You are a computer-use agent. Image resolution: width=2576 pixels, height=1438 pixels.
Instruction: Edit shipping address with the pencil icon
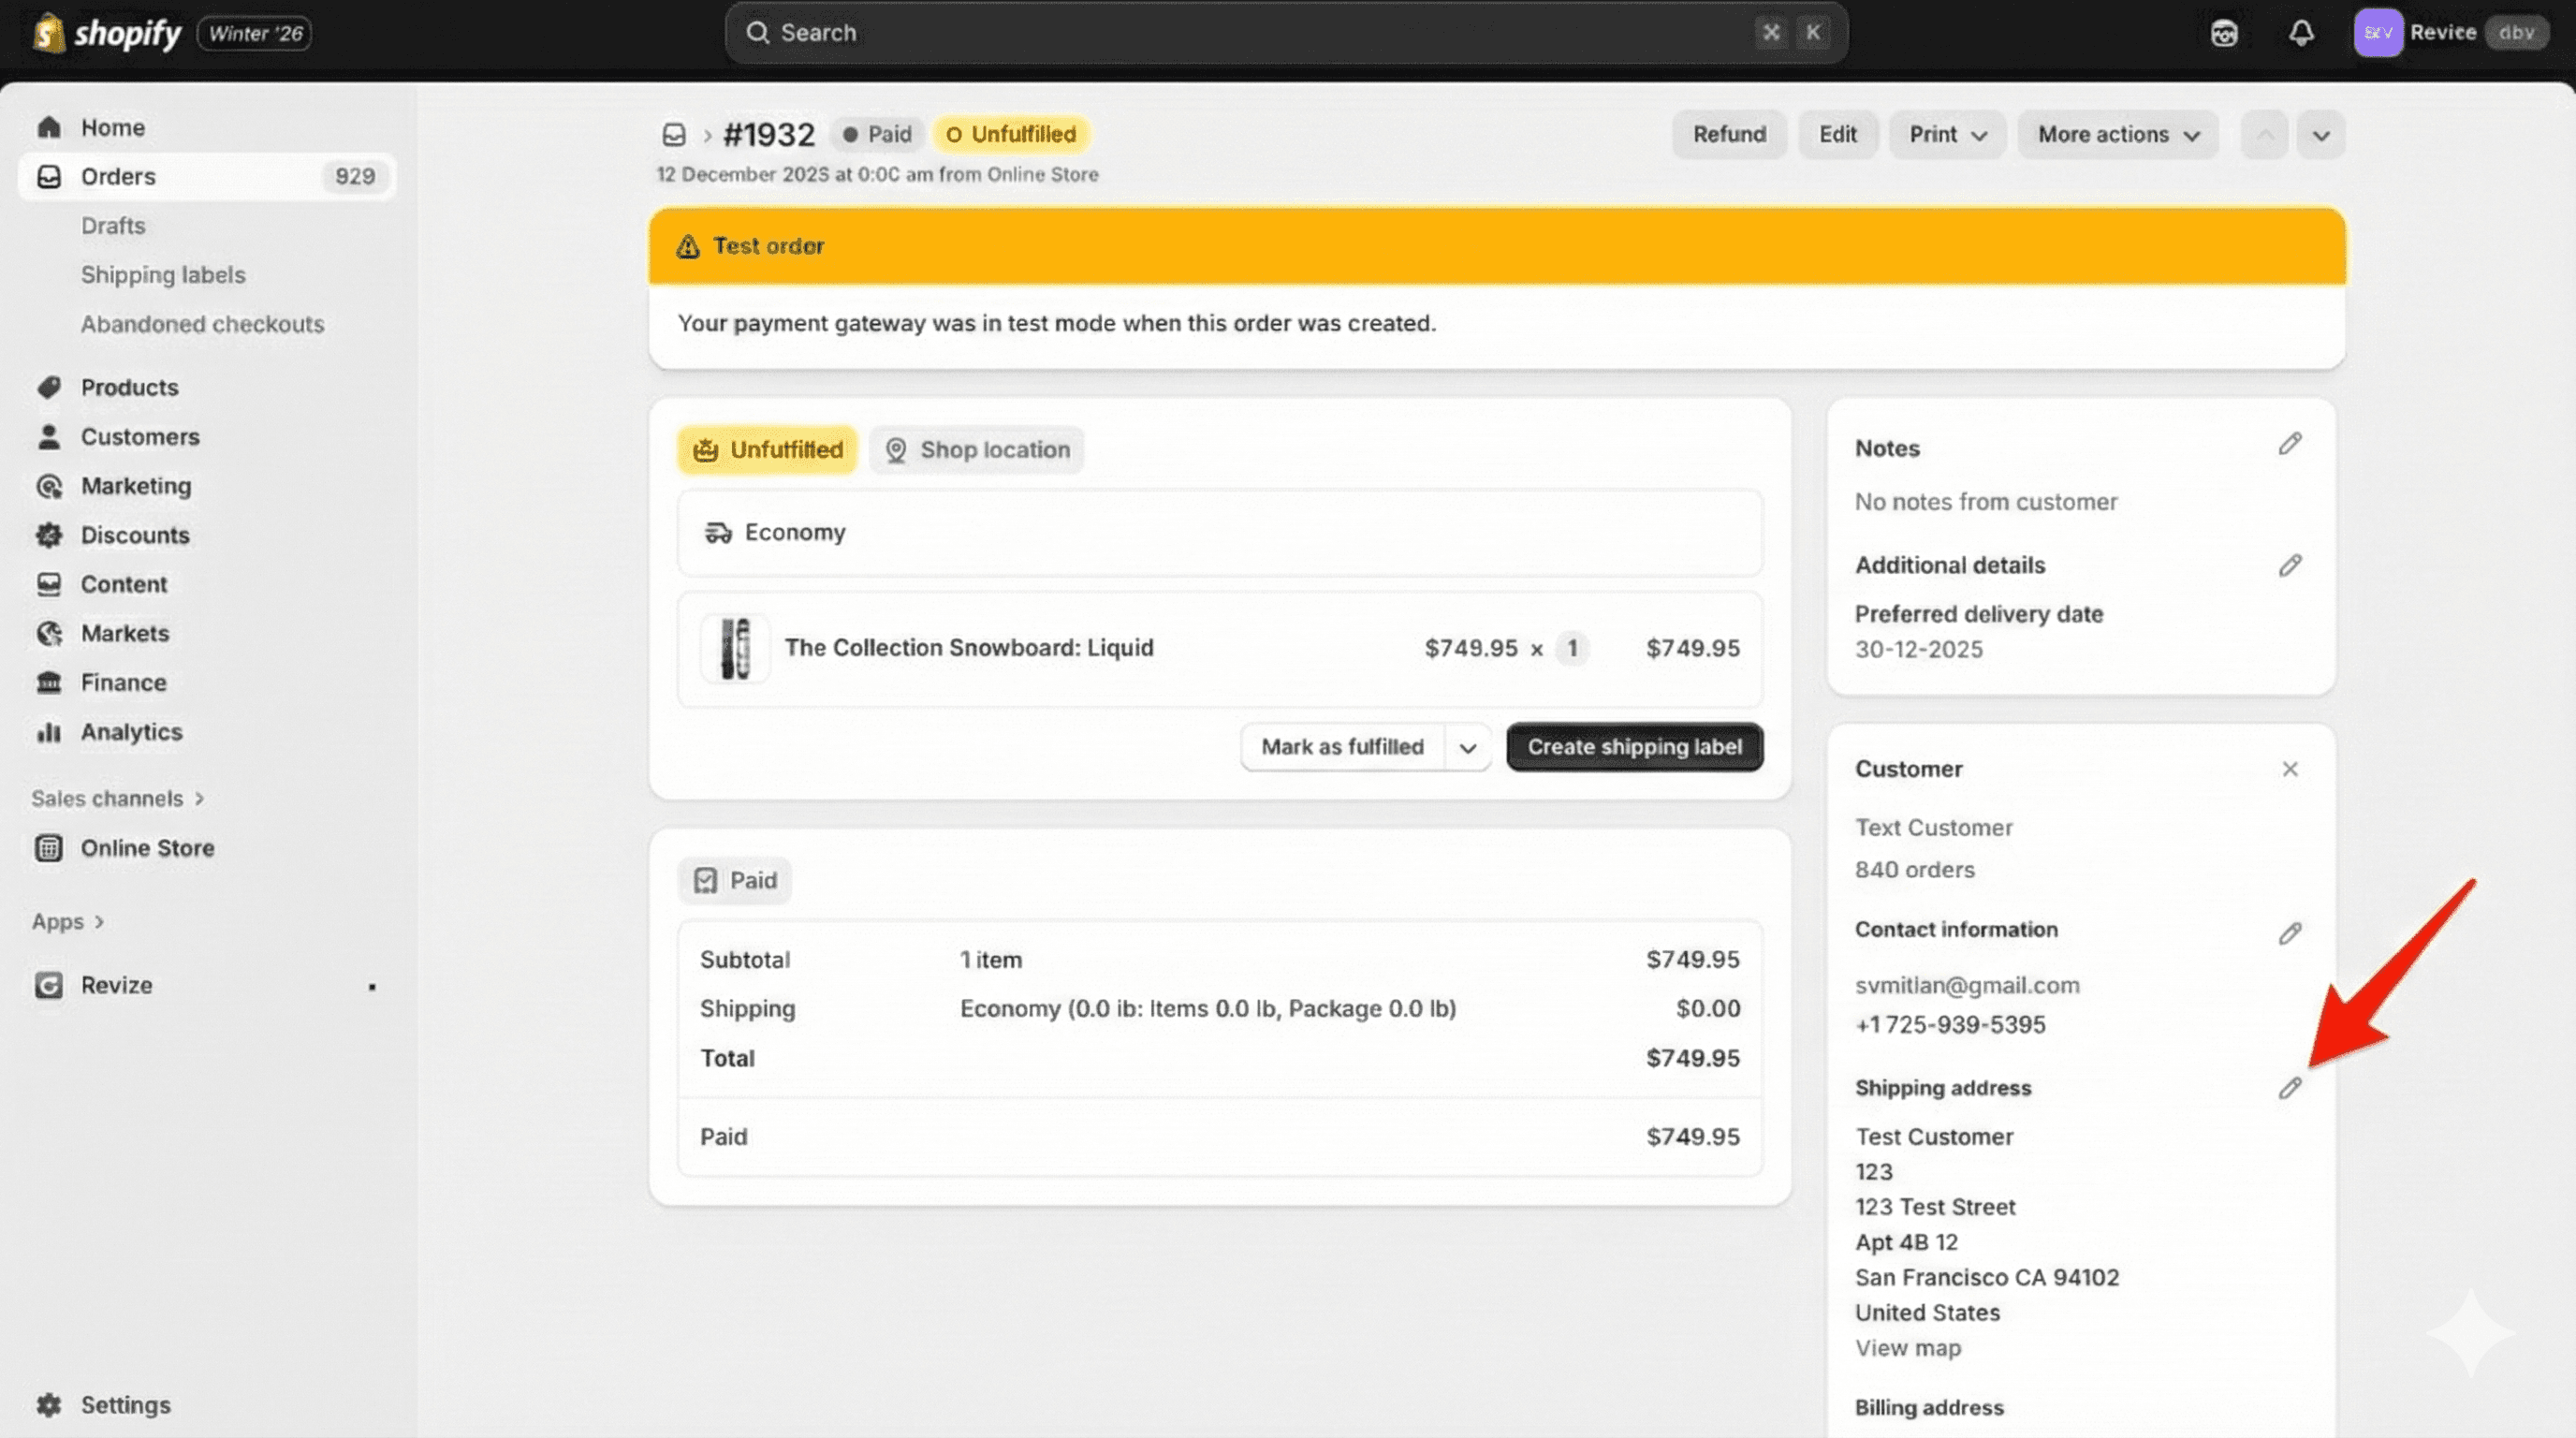coord(2290,1089)
